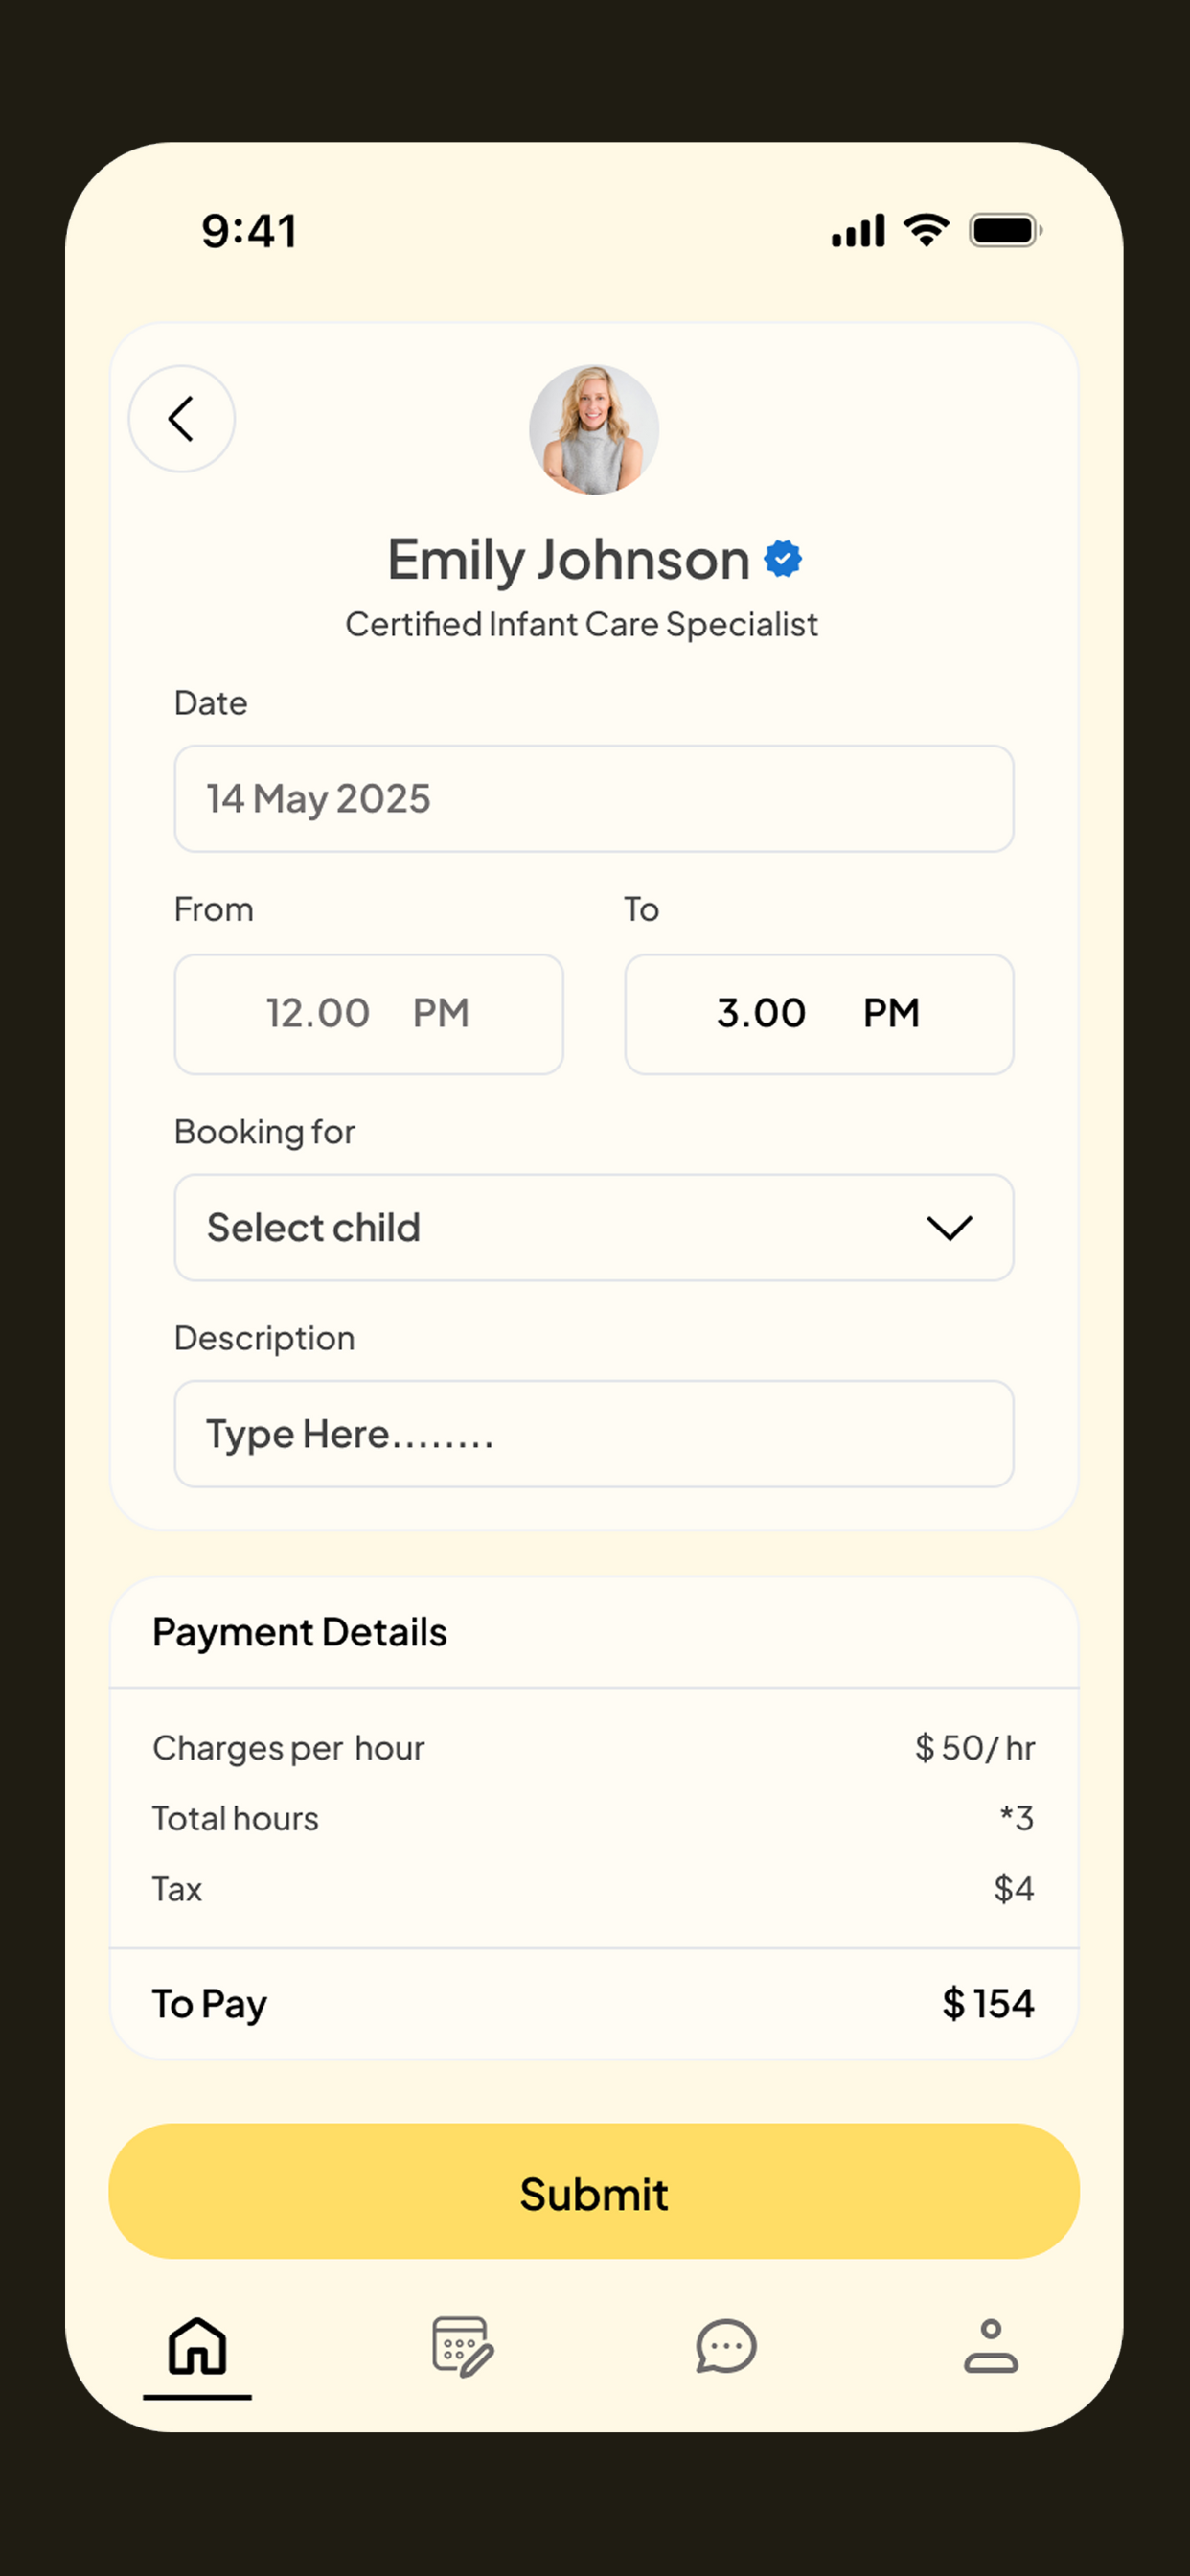Tap the Payment Details header

[x=299, y=1632]
